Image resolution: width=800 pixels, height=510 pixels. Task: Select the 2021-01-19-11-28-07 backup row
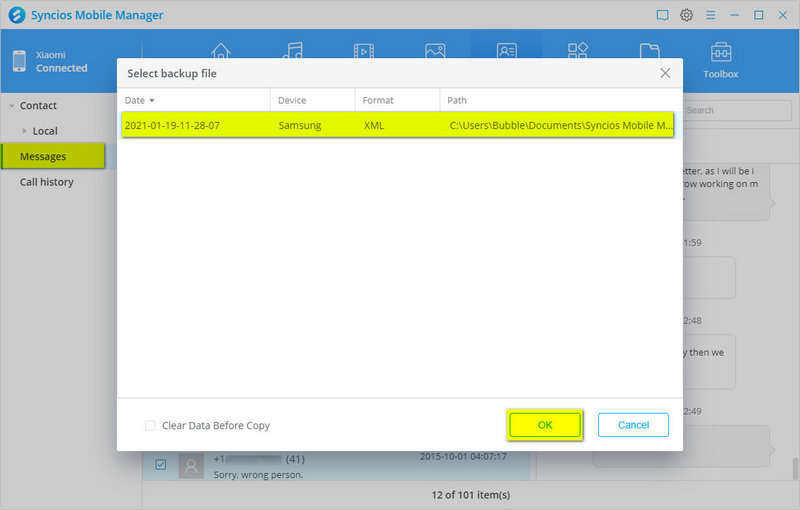[397, 125]
